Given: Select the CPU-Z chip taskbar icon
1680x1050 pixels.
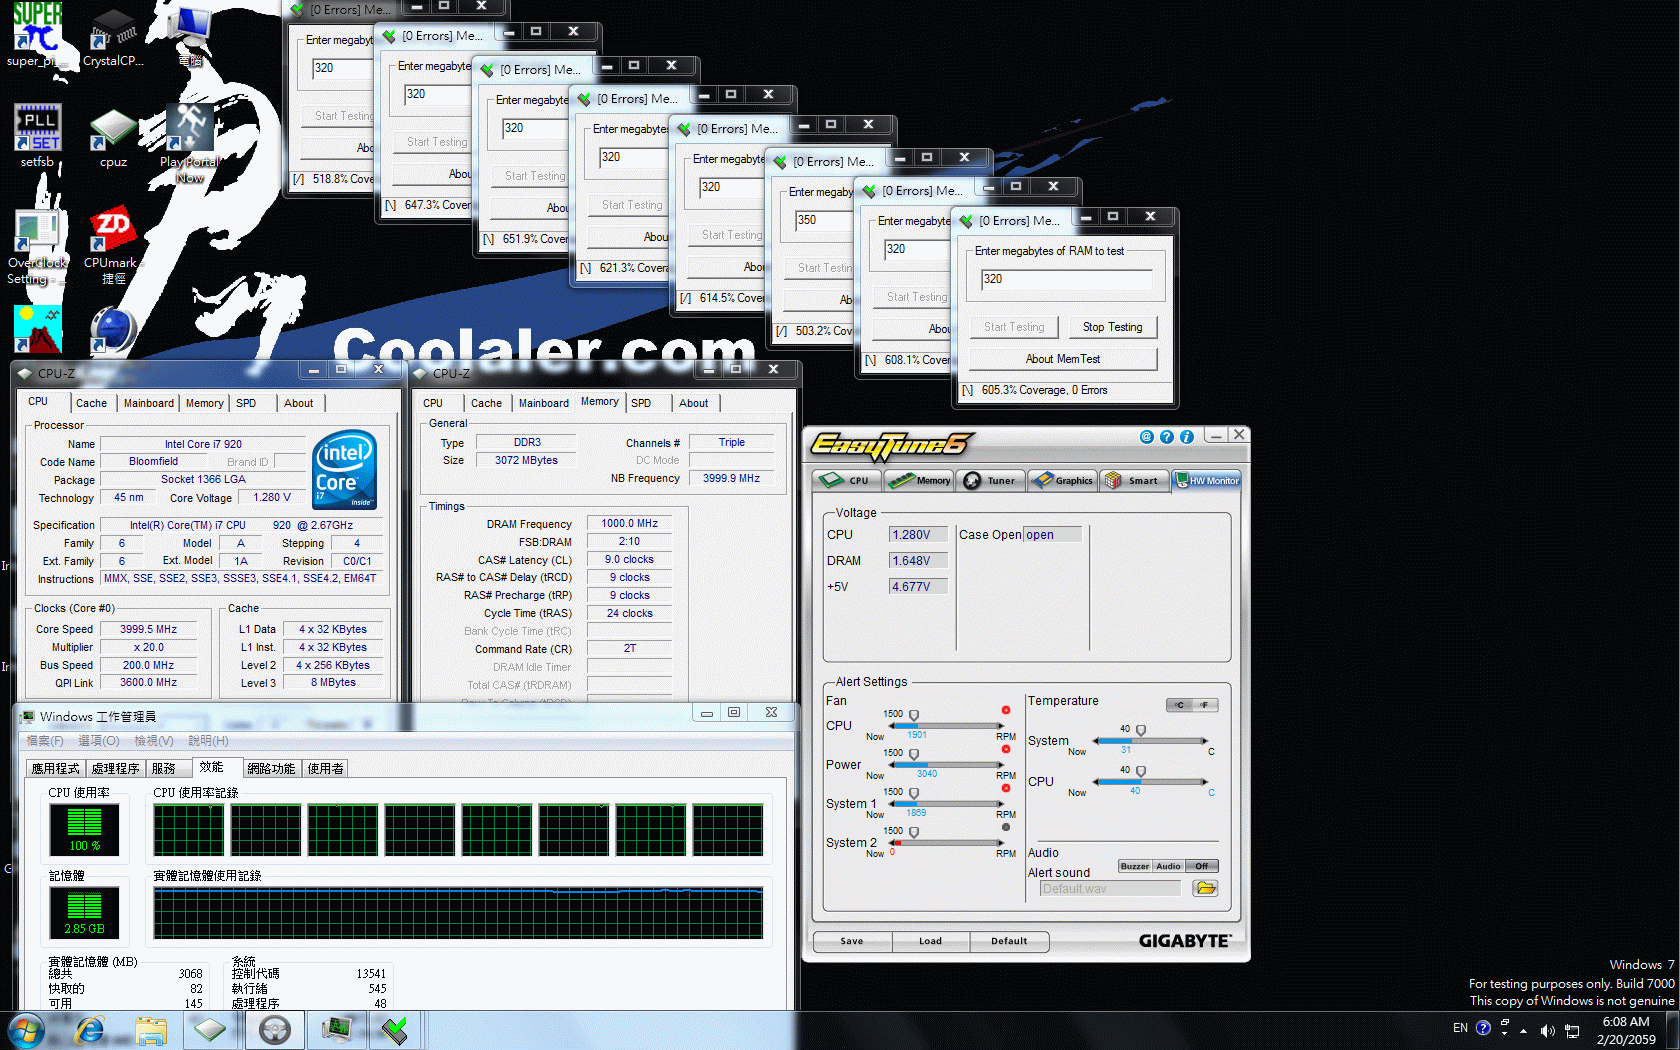Looking at the screenshot, I should point(211,1030).
